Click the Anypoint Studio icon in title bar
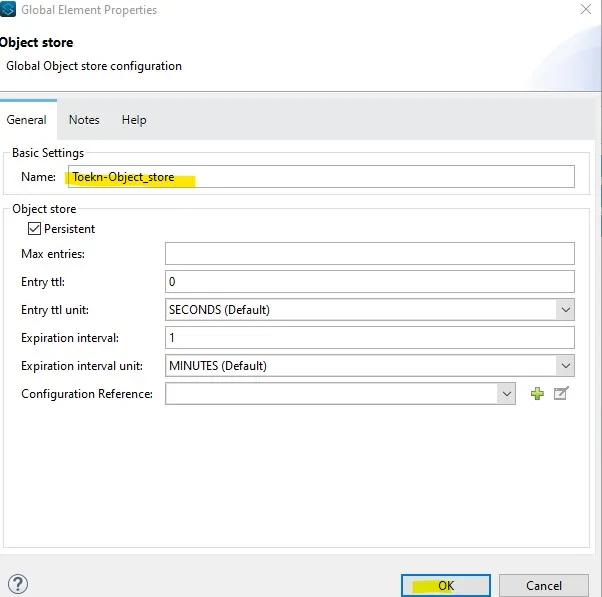The image size is (602, 597). click(8, 9)
